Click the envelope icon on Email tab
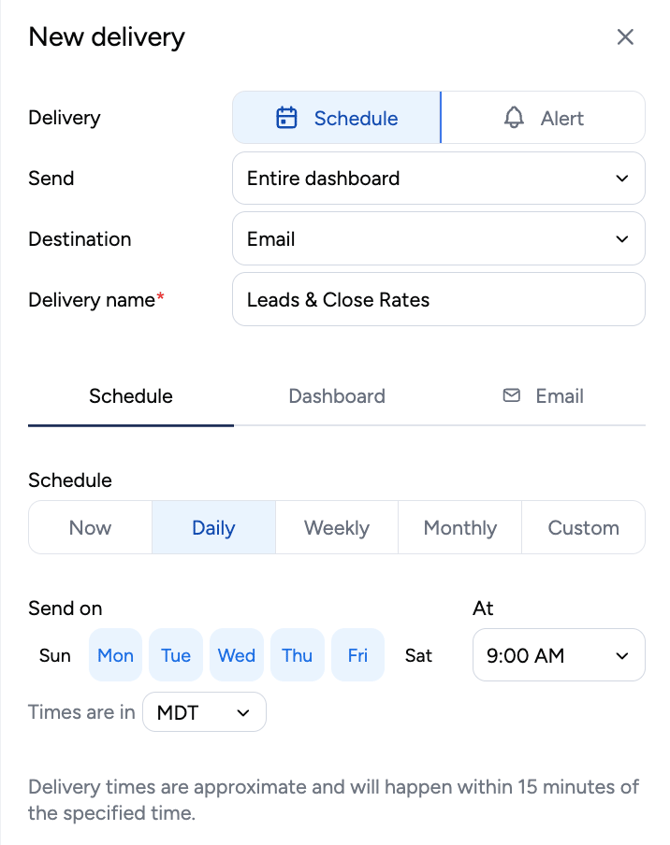Screen dimensions: 670x845 511,396
